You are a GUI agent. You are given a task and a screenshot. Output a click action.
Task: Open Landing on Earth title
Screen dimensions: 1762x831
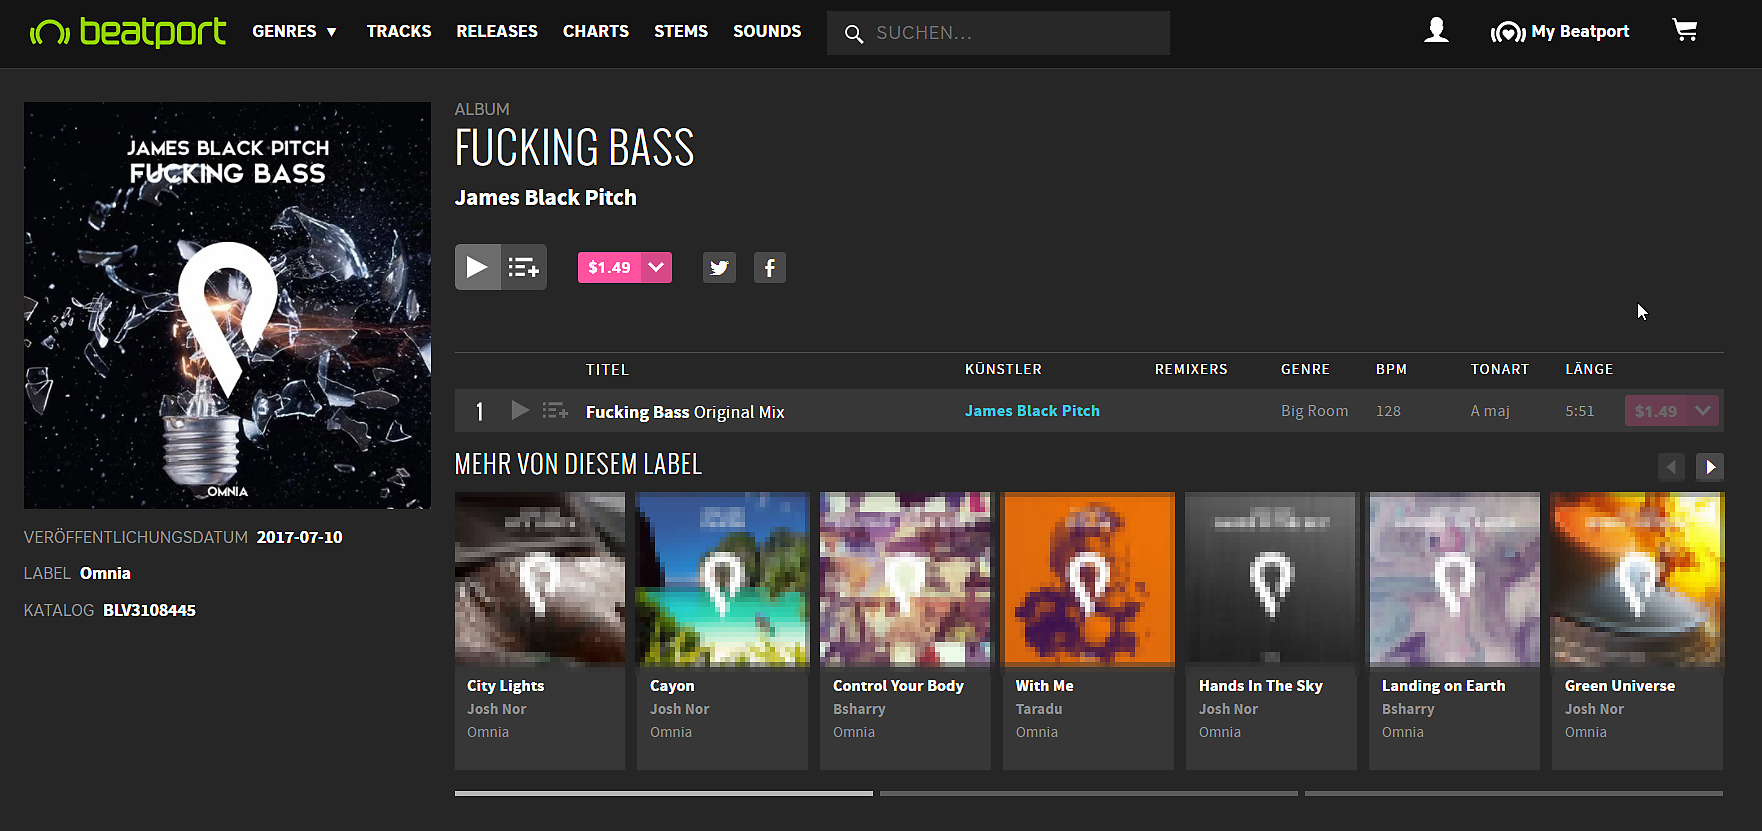pyautogui.click(x=1443, y=686)
